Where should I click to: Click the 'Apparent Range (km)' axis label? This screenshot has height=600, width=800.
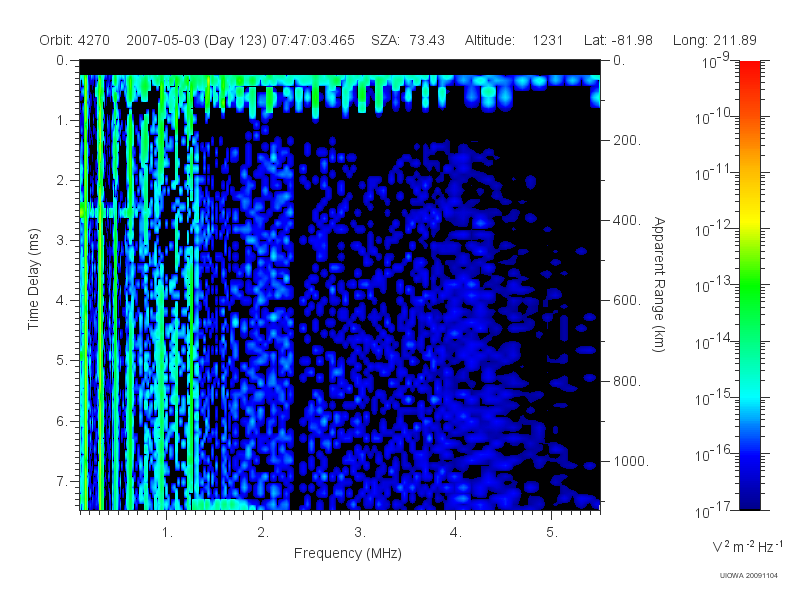(659, 285)
